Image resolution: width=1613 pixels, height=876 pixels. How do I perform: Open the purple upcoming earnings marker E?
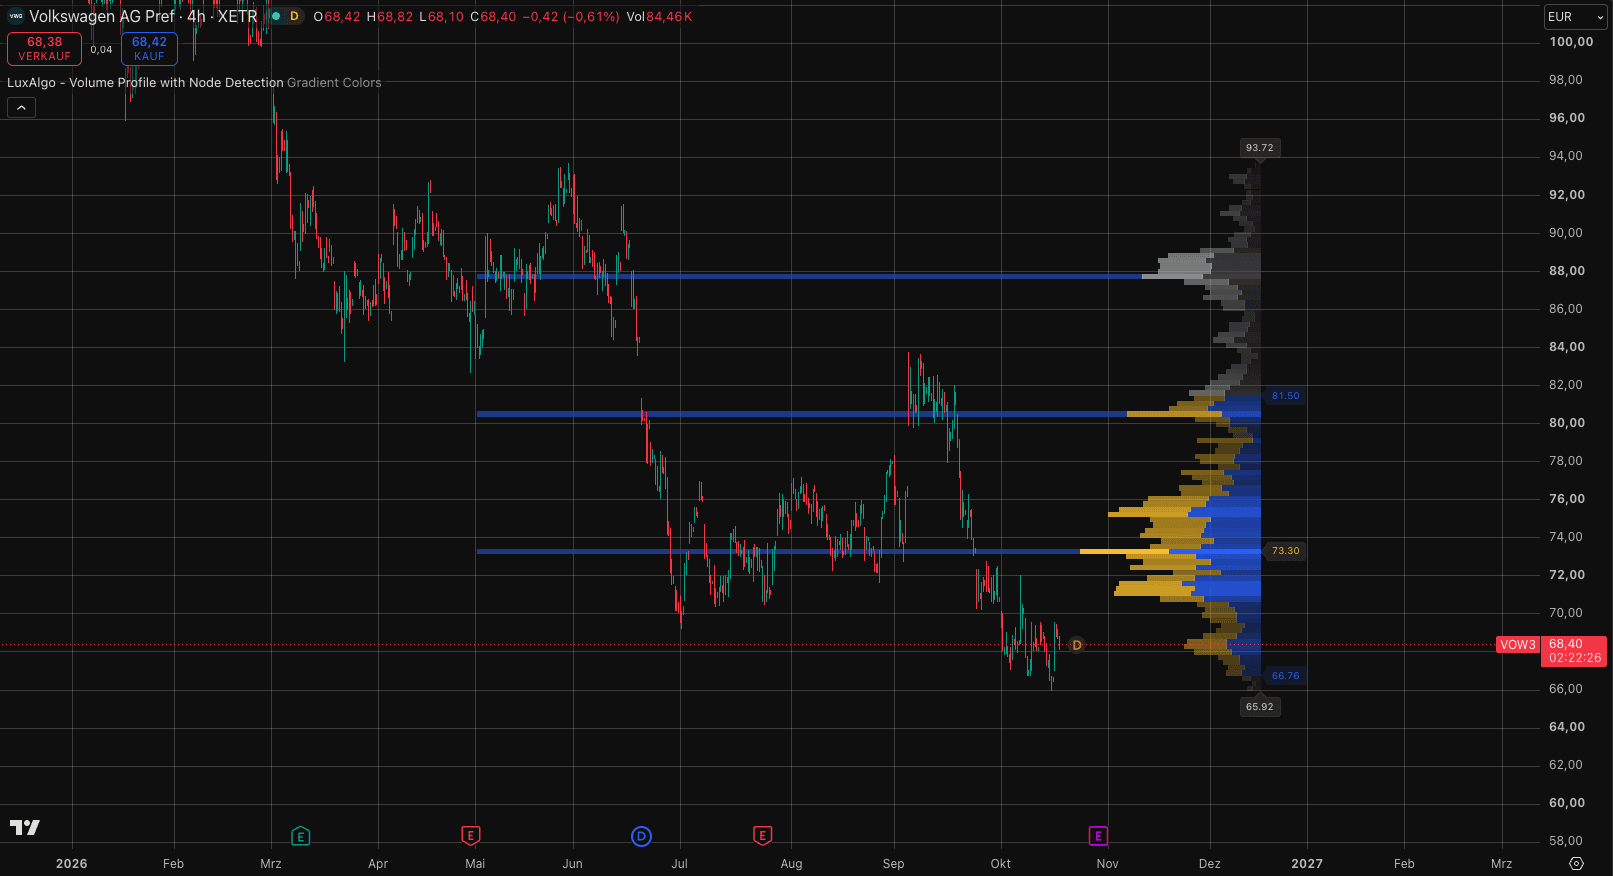click(1098, 836)
